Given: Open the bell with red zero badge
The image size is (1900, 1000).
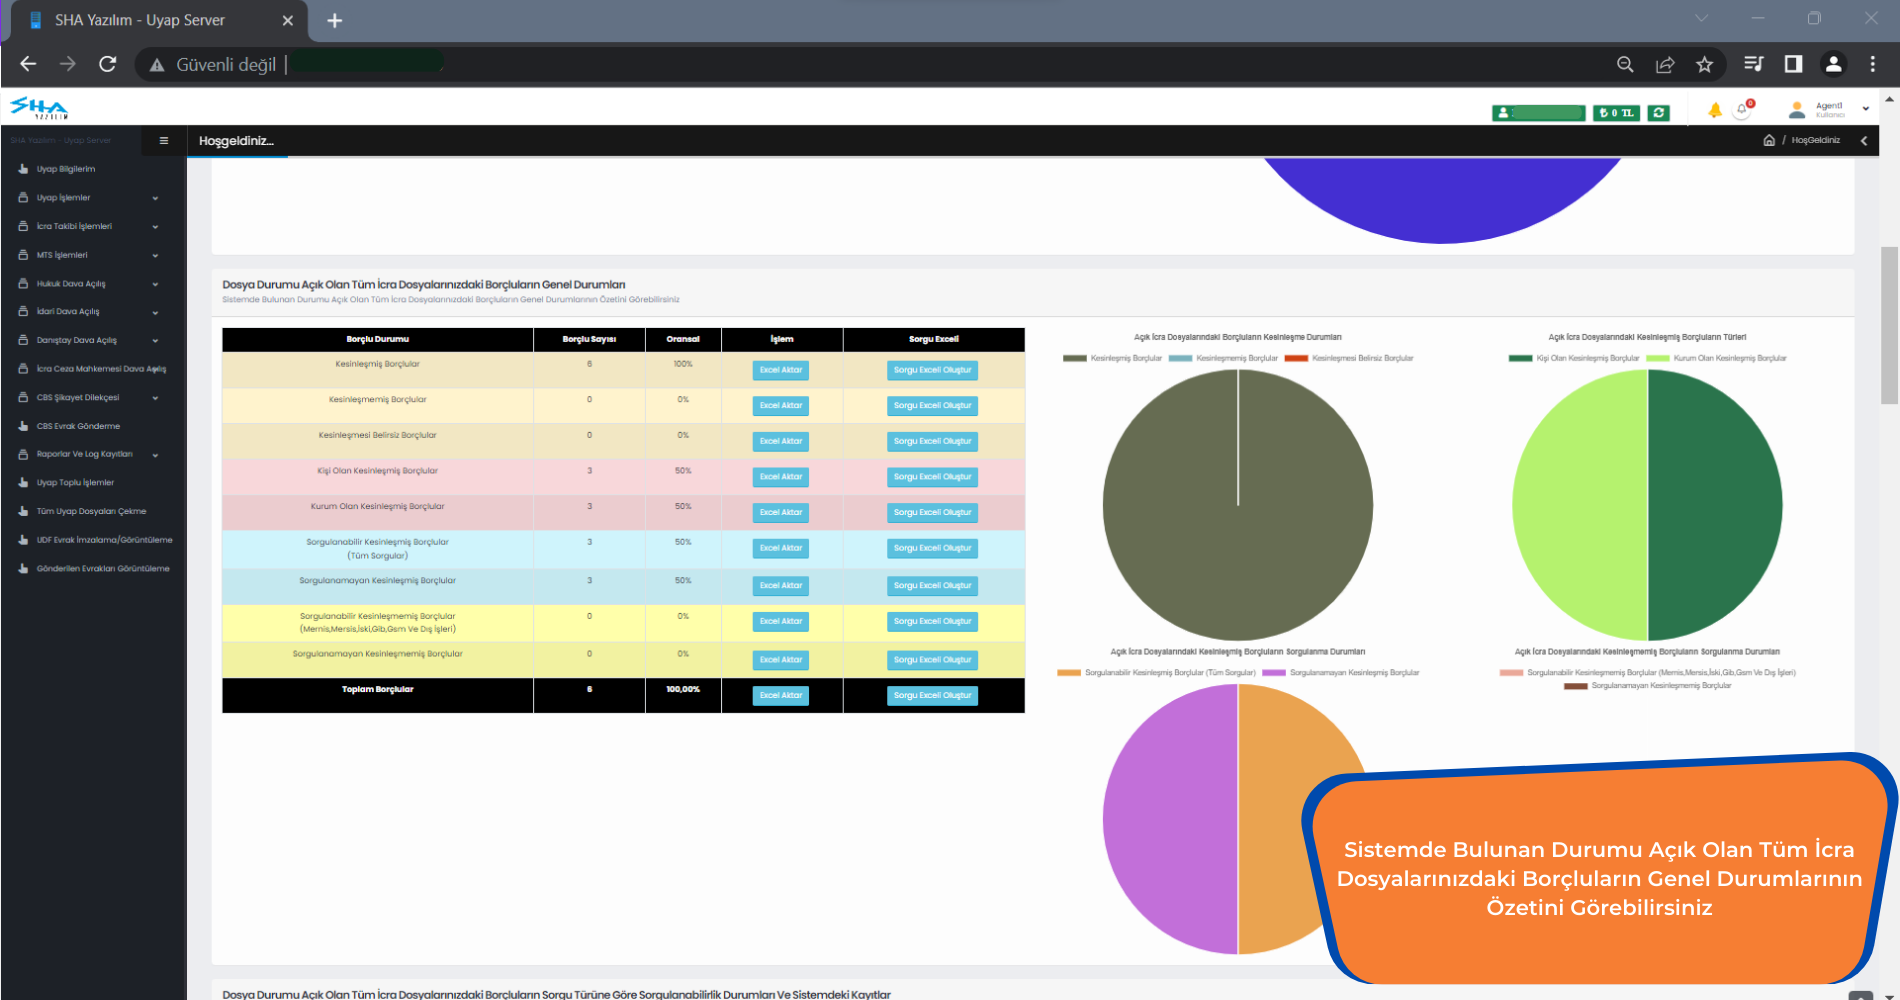Looking at the screenshot, I should click(1743, 110).
